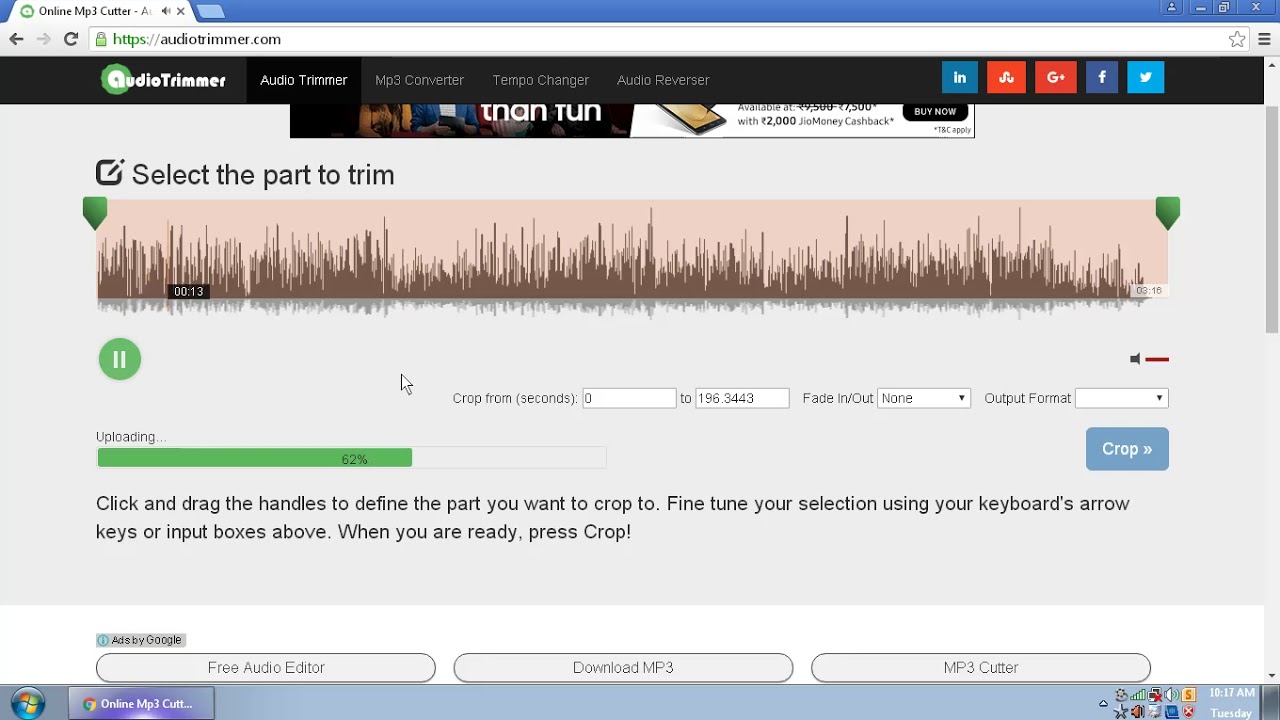This screenshot has height=720, width=1280.
Task: Mute tab using tab speaker icon
Action: coord(165,11)
